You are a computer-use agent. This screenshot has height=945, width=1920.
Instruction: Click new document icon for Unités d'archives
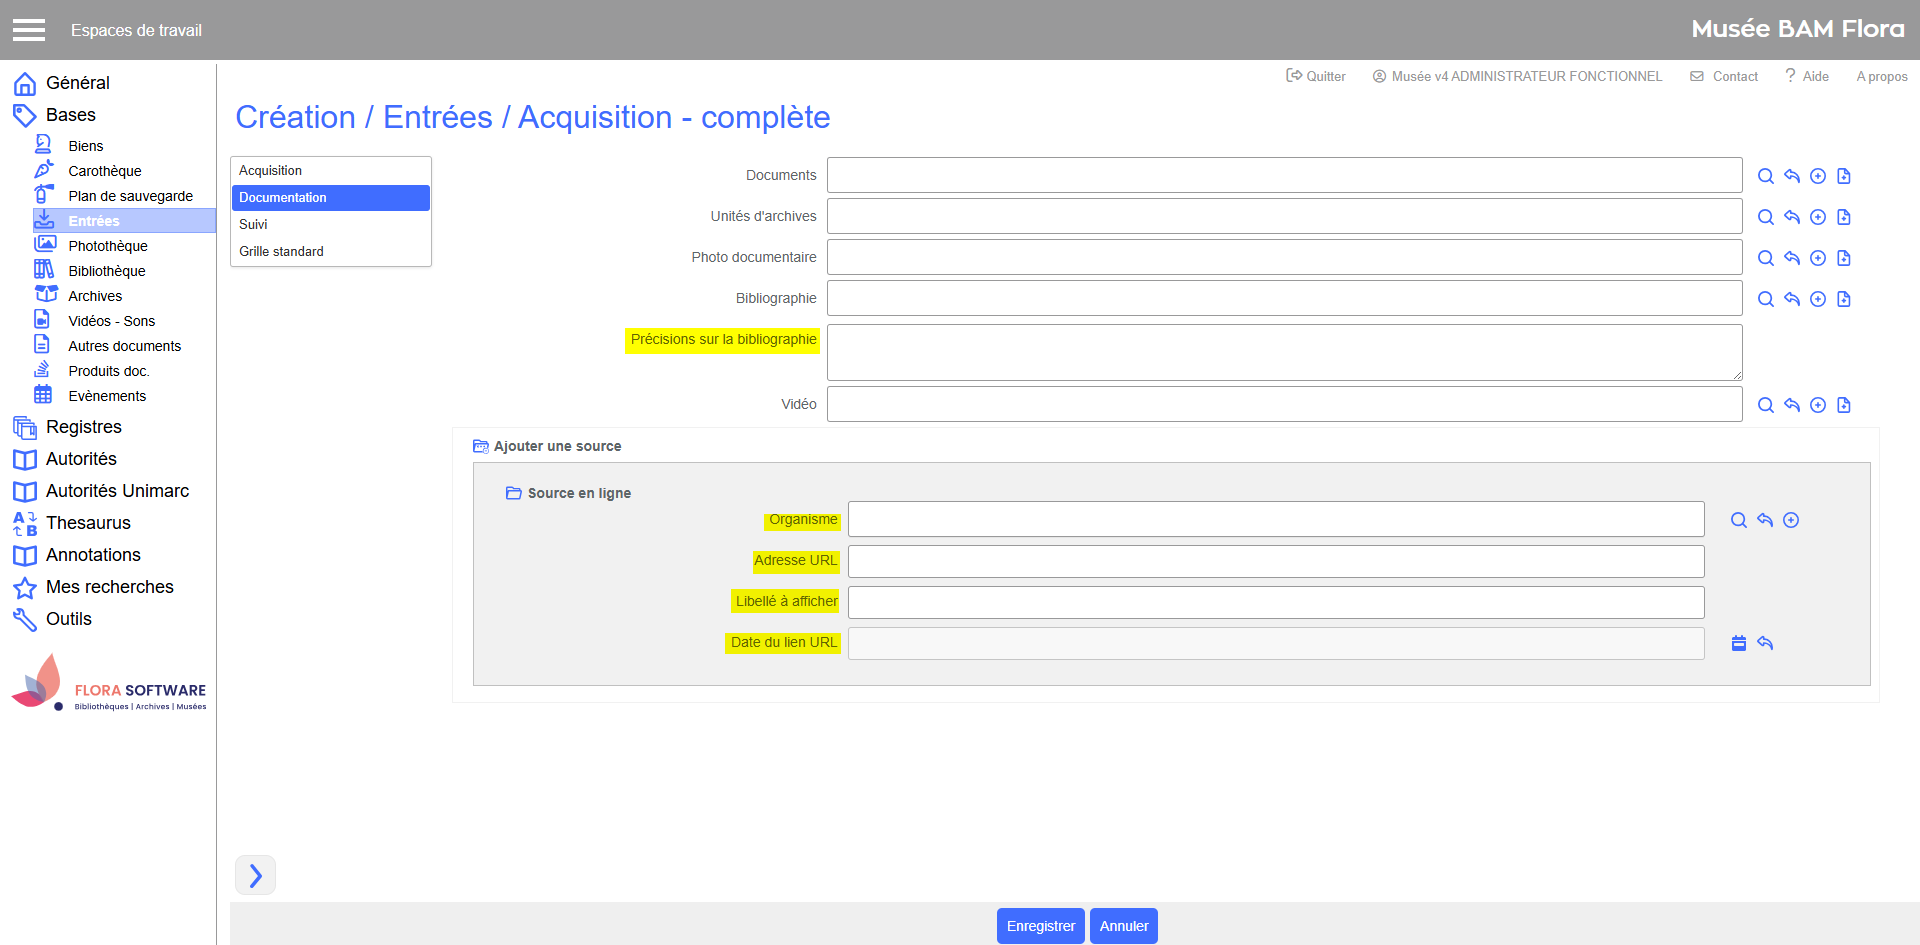click(1843, 217)
